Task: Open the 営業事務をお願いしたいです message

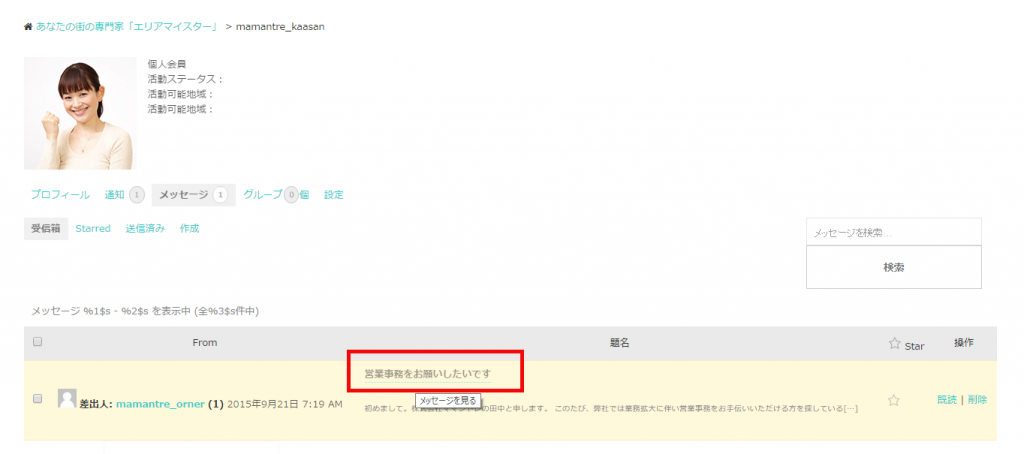Action: click(x=427, y=373)
